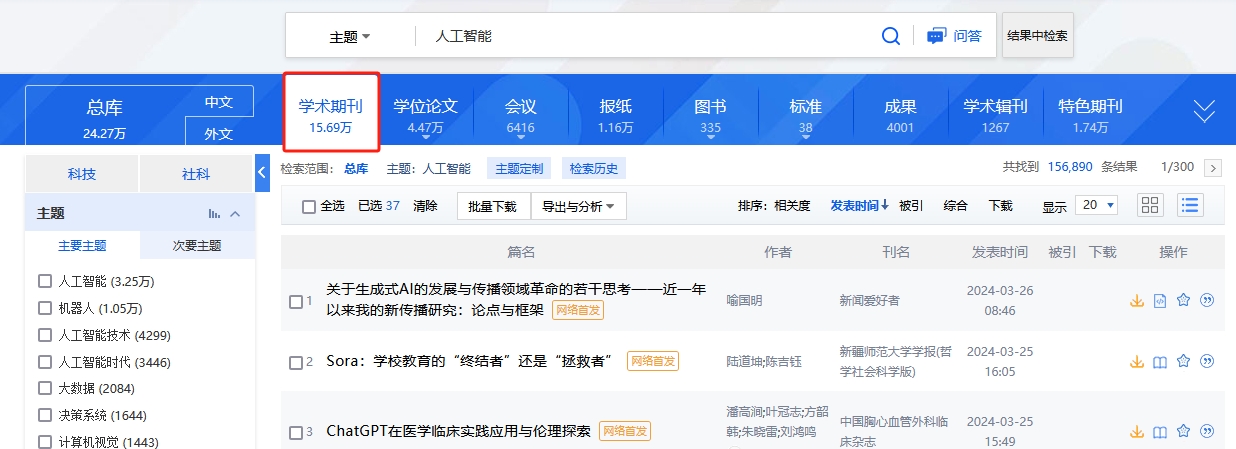Click the magnifier search icon
Viewport: 1236px width, 449px height.
890,36
